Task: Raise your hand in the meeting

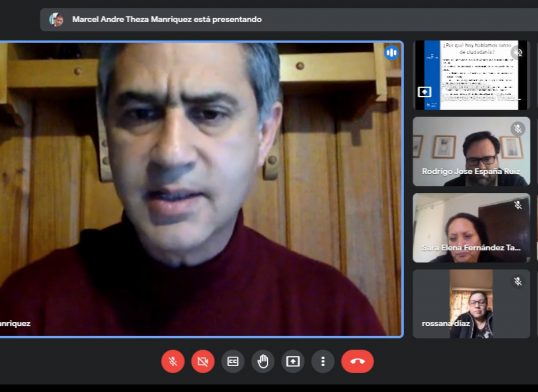Action: pyautogui.click(x=263, y=361)
